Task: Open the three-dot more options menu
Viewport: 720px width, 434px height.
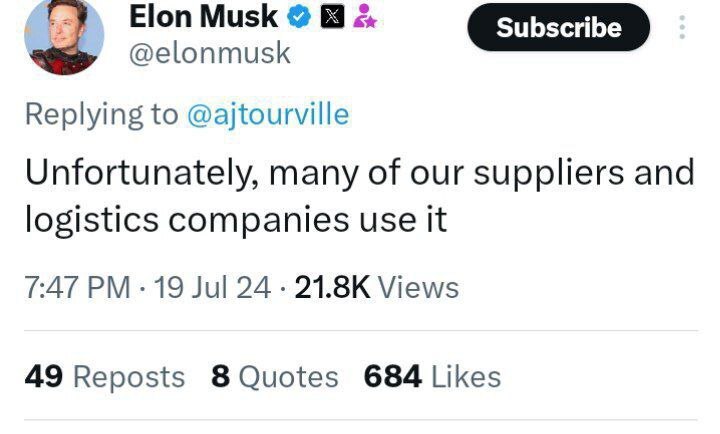Action: (x=682, y=26)
